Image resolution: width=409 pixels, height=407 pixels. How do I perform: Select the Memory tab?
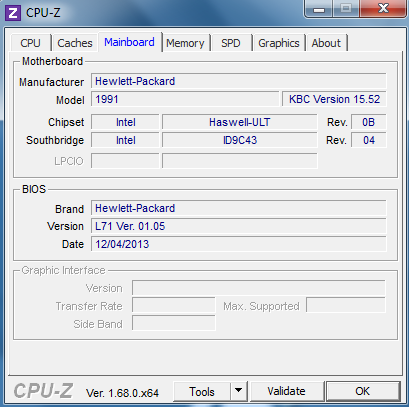185,43
